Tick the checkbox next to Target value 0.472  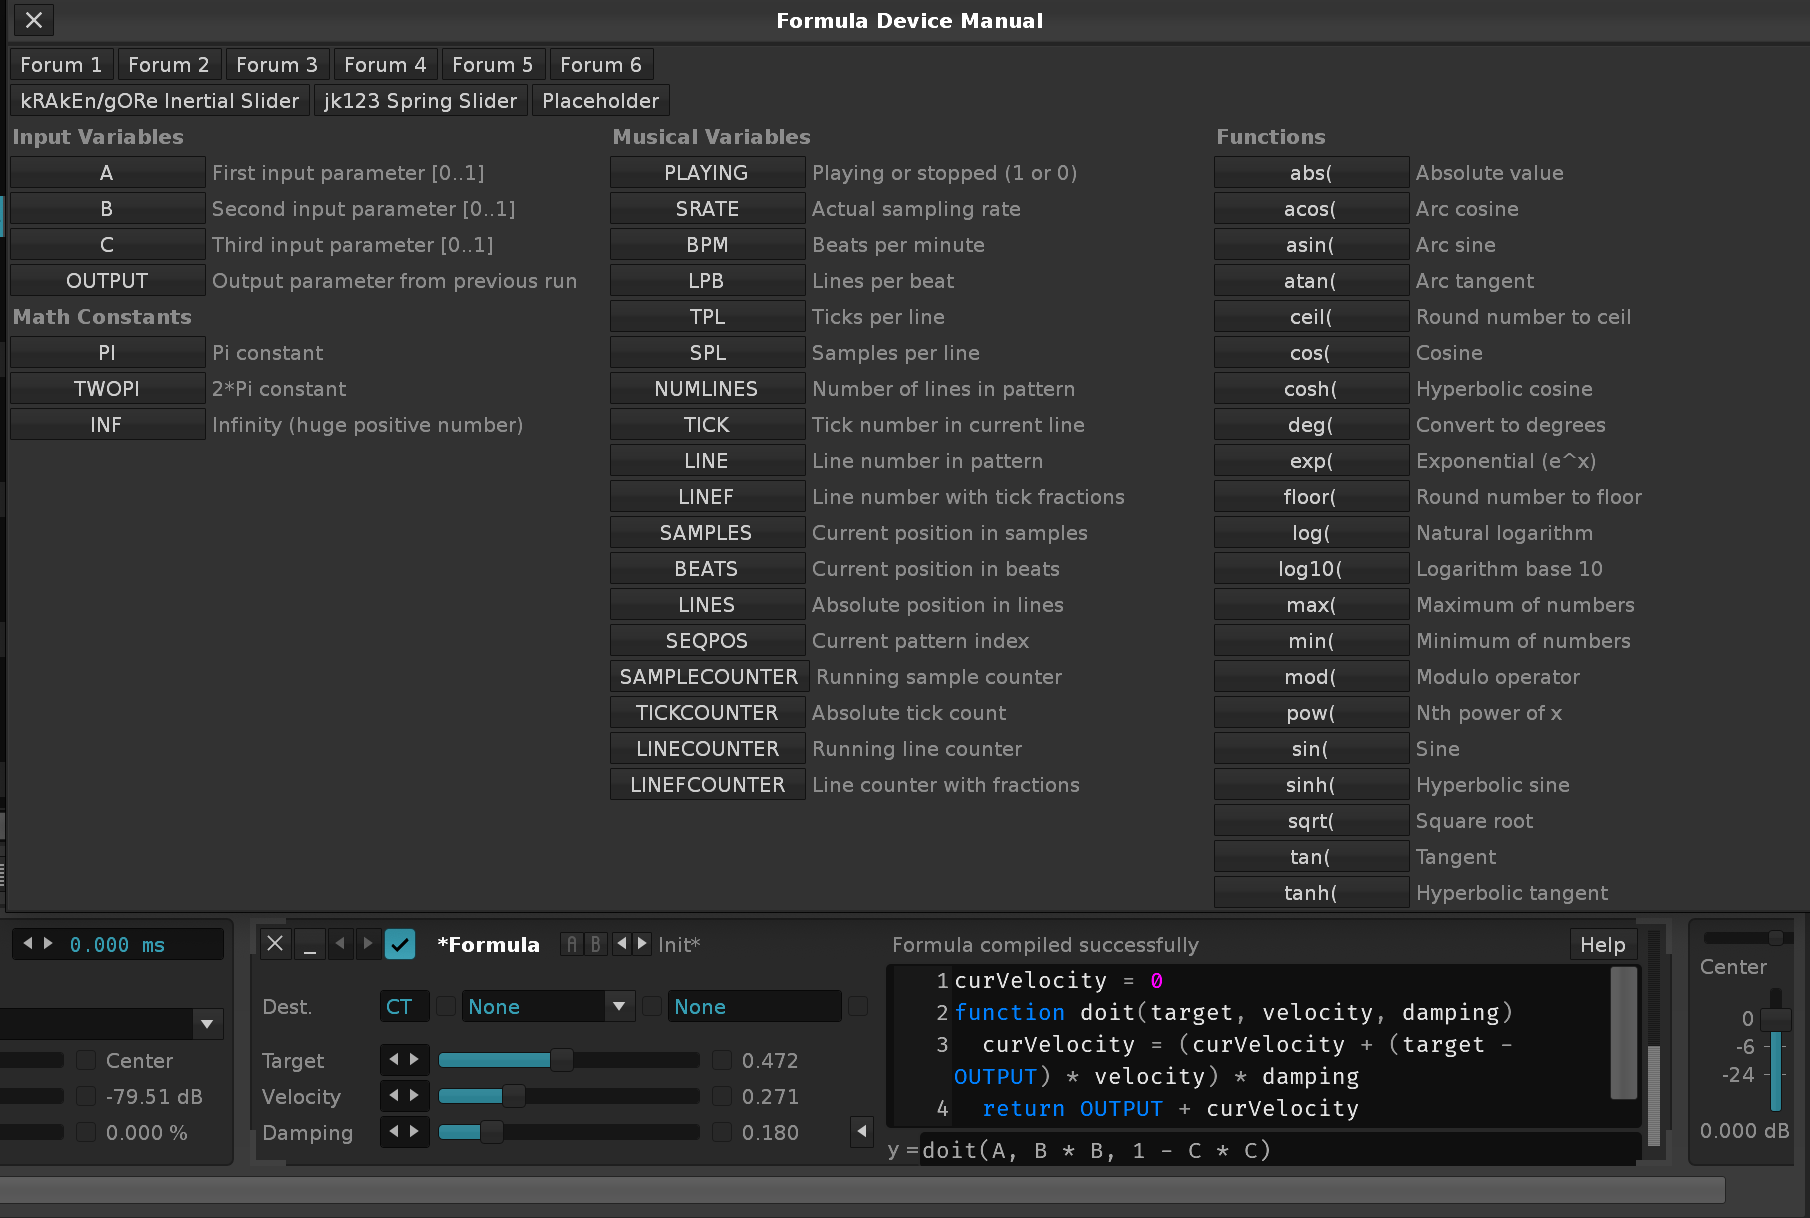(721, 1060)
